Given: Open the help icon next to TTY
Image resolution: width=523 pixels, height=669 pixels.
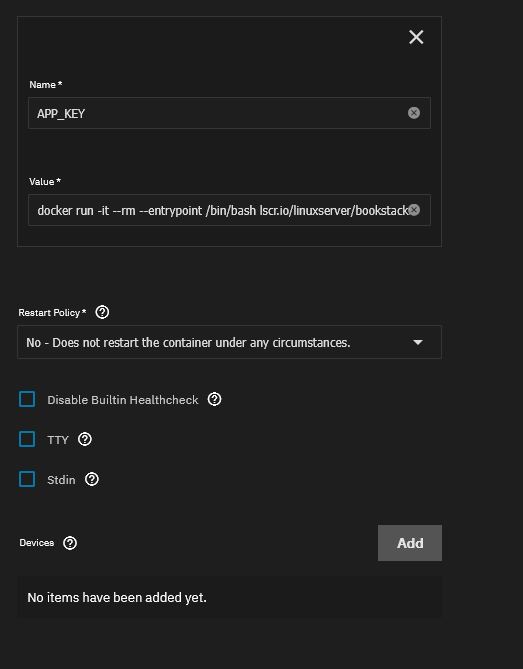Looking at the screenshot, I should pos(85,439).
